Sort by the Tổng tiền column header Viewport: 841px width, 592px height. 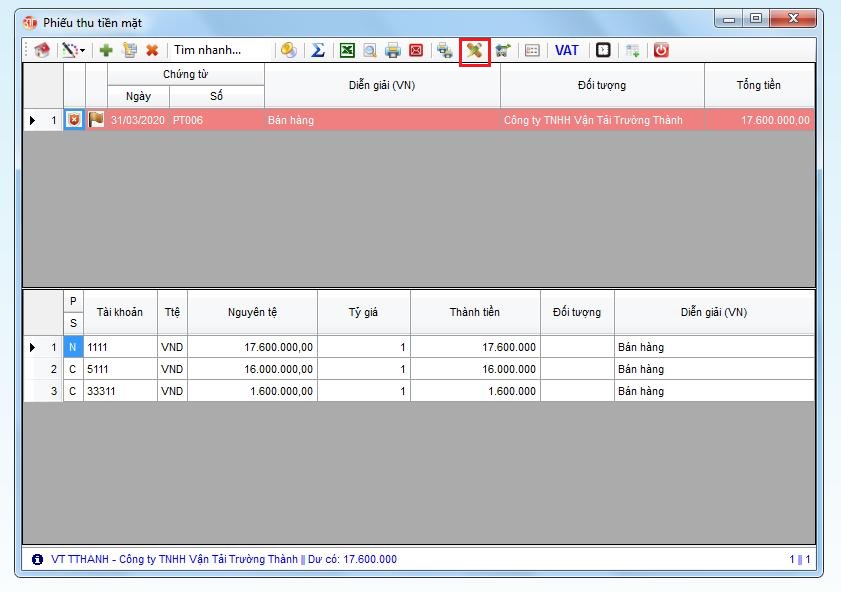758,85
